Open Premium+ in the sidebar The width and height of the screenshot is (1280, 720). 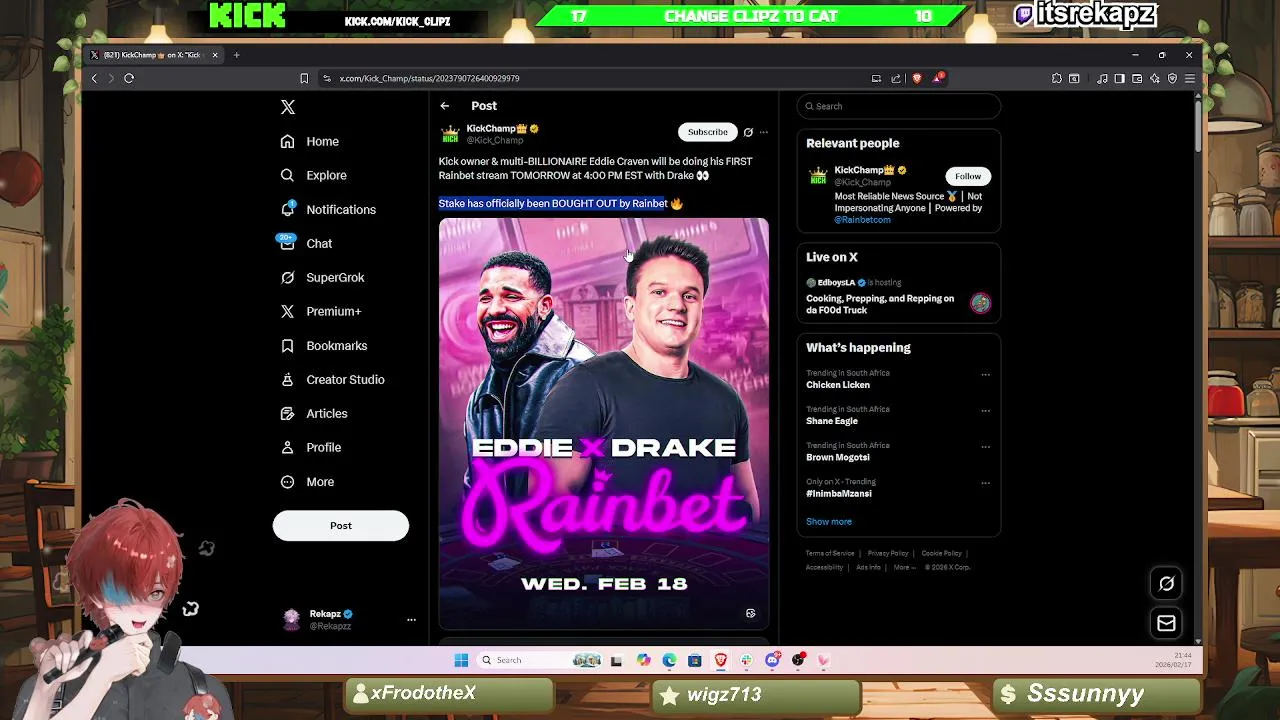(320, 311)
